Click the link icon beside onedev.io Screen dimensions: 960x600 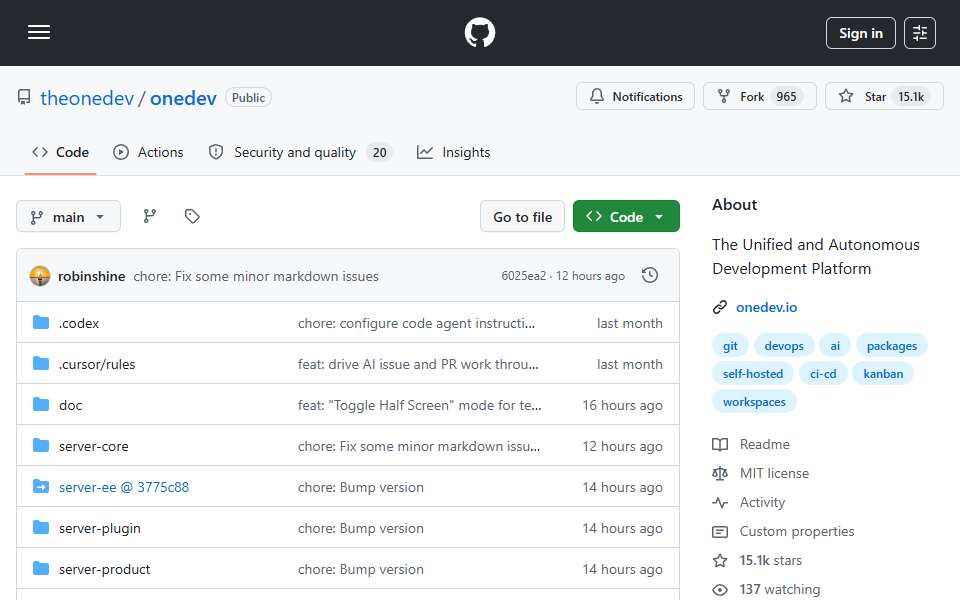[x=720, y=307]
